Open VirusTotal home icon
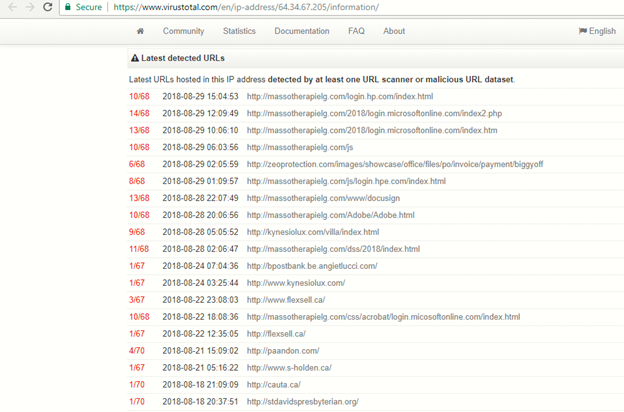Screen dimensions: 624x412 (x=140, y=31)
